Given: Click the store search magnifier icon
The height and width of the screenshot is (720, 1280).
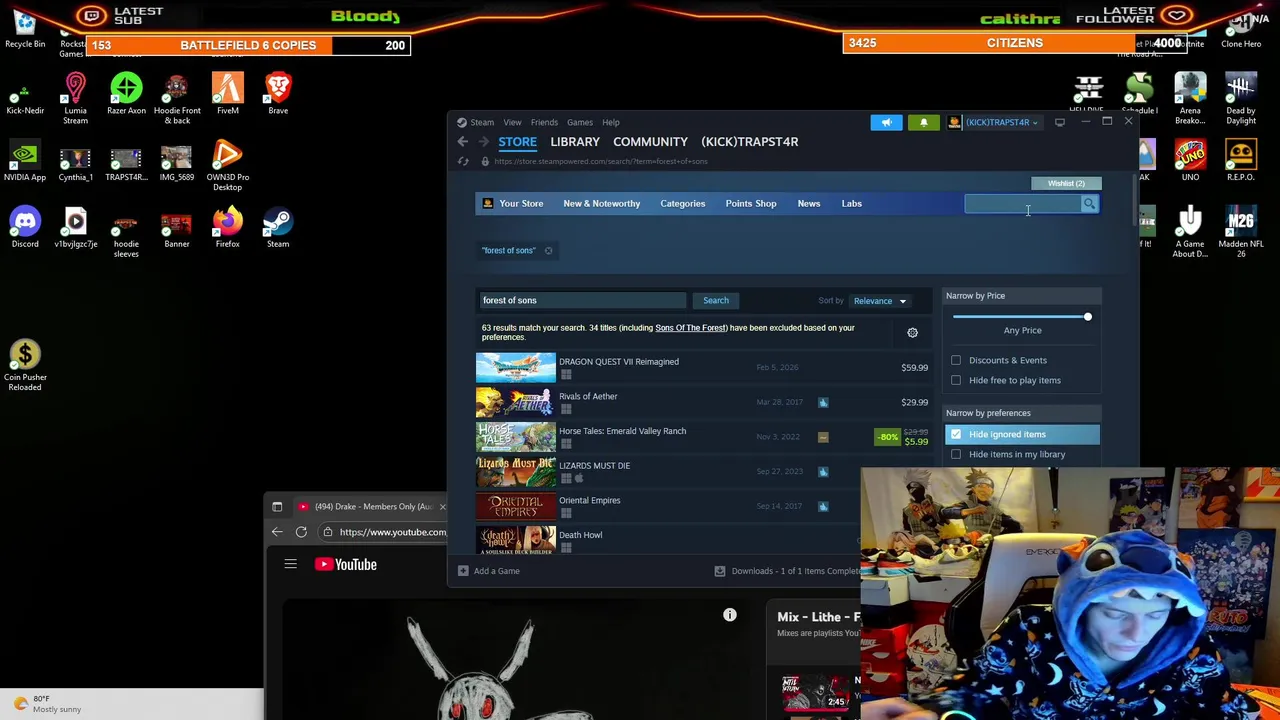Looking at the screenshot, I should point(1089,204).
